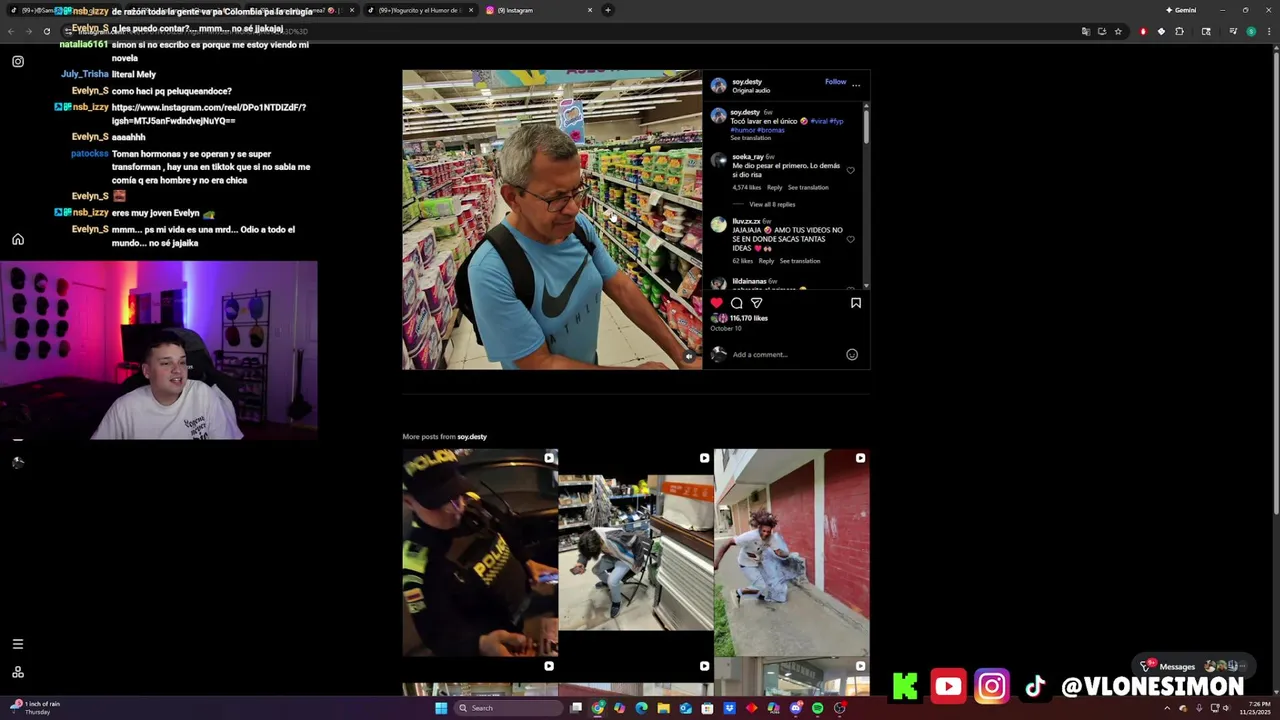Open Microsoft Edge from taskbar

pos(642,708)
